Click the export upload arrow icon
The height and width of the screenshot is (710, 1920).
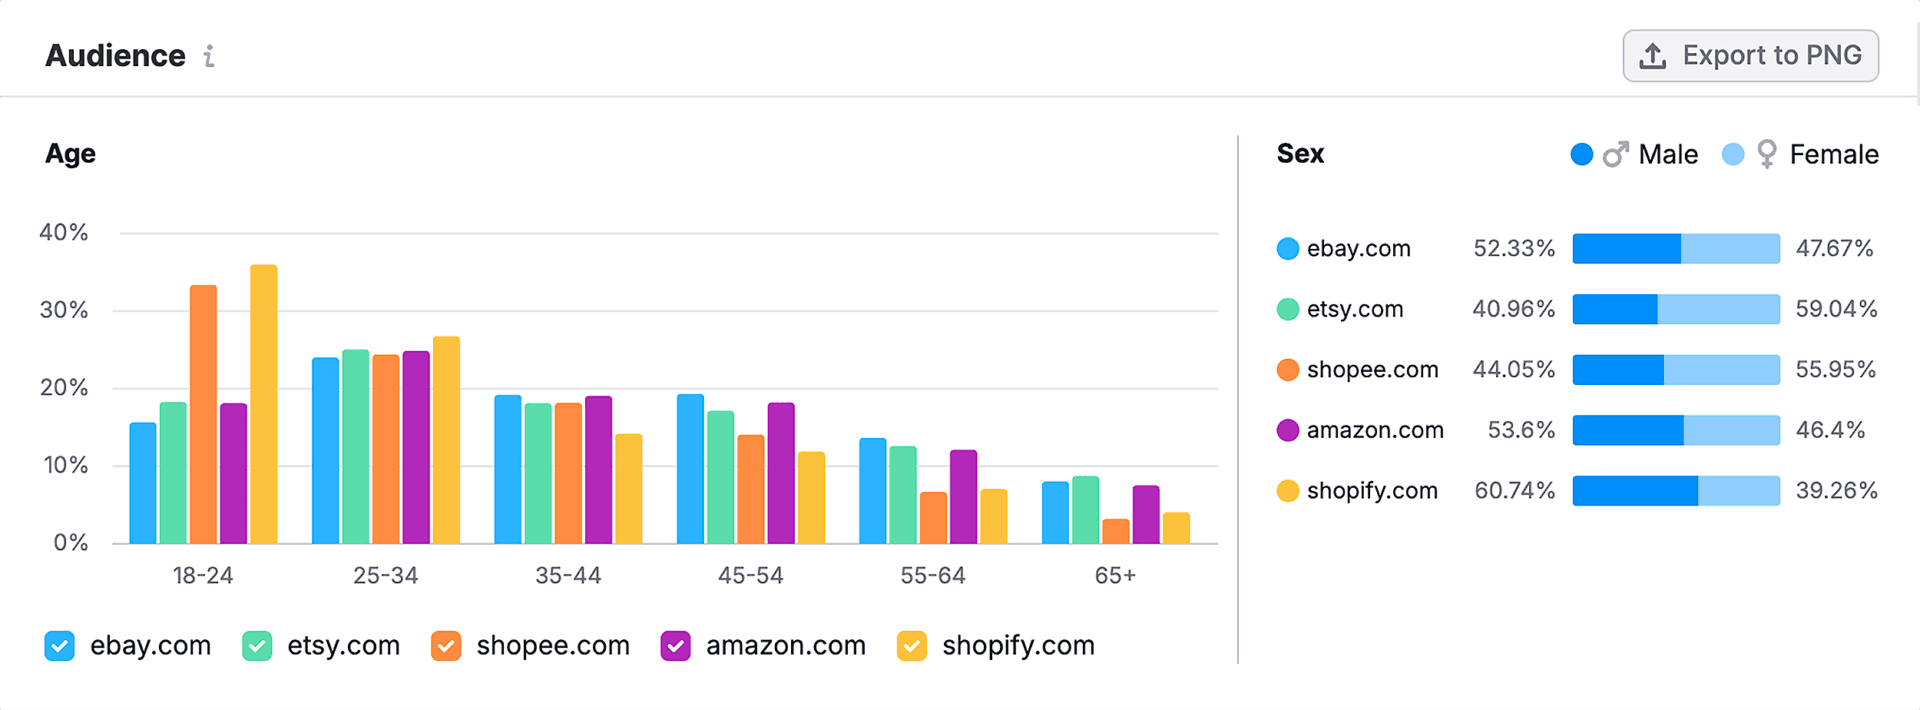click(1653, 56)
